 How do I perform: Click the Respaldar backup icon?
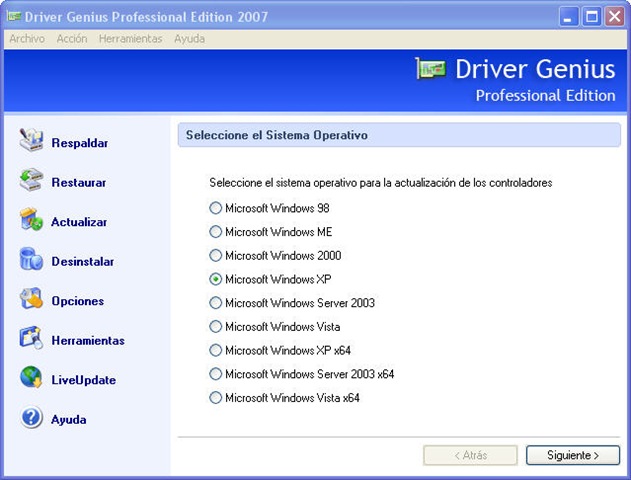31,140
